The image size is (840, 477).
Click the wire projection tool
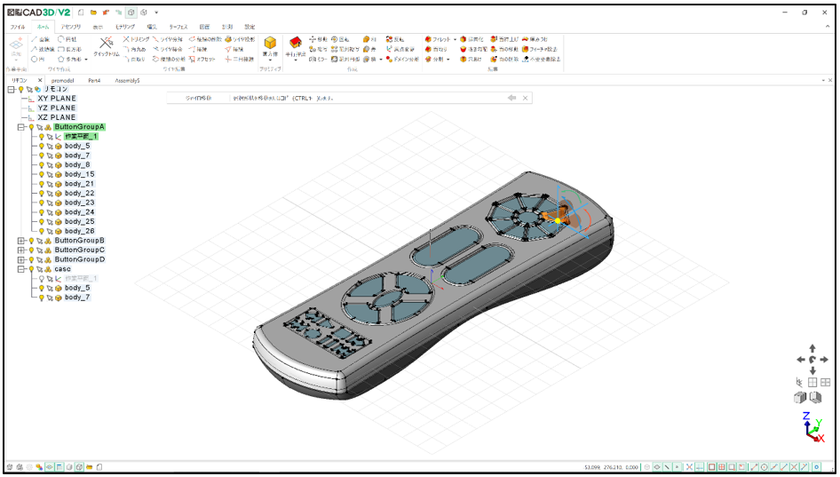tap(240, 39)
